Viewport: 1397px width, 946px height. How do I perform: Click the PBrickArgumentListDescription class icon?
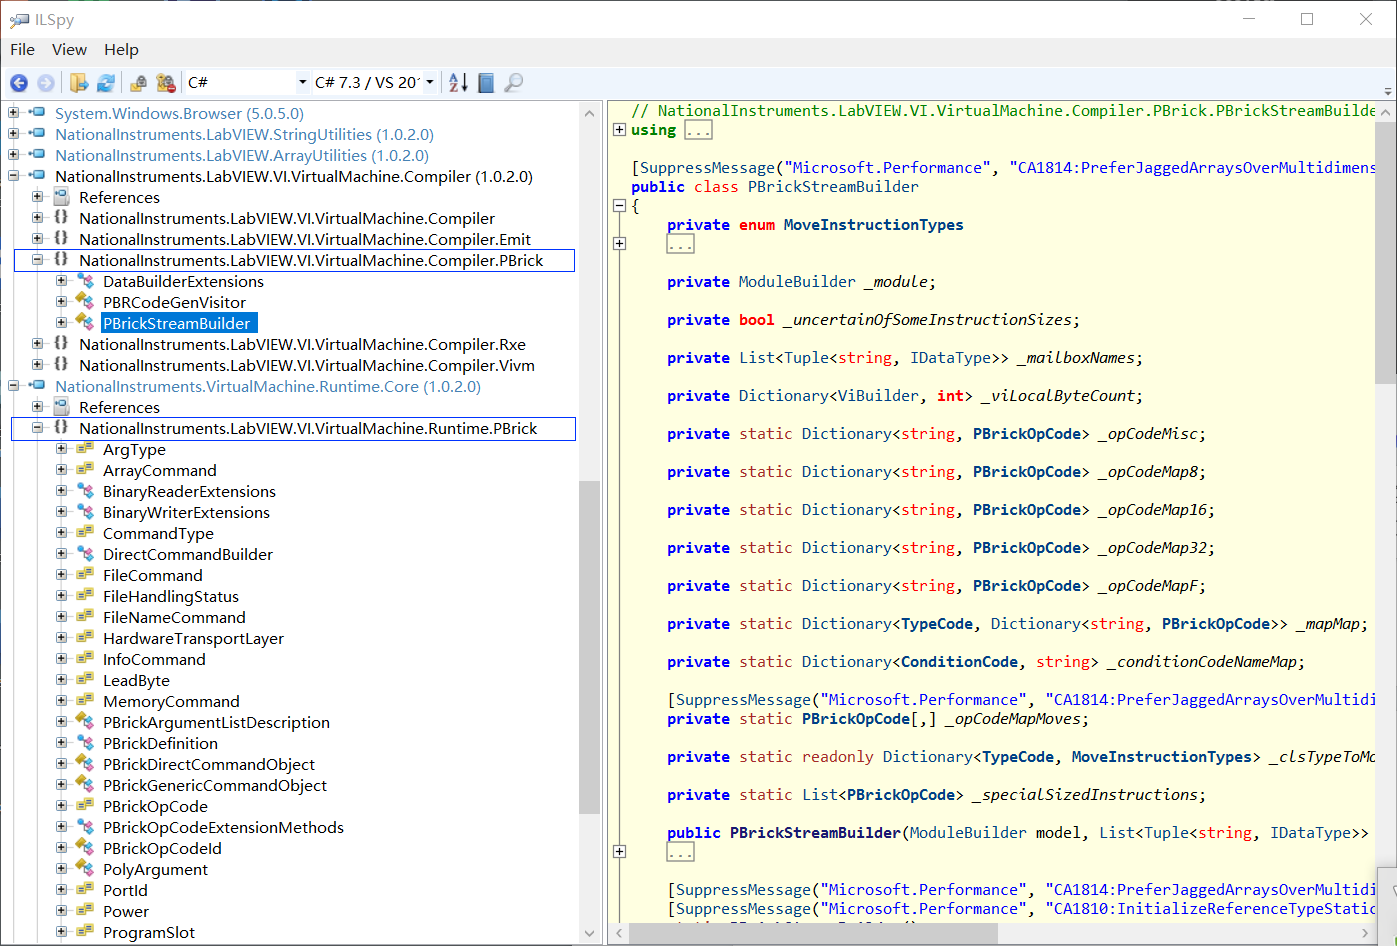pos(85,722)
